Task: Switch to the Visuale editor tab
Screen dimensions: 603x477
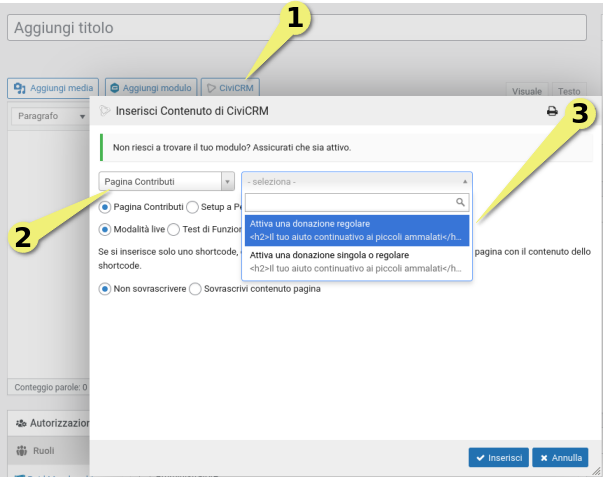Action: 527,91
